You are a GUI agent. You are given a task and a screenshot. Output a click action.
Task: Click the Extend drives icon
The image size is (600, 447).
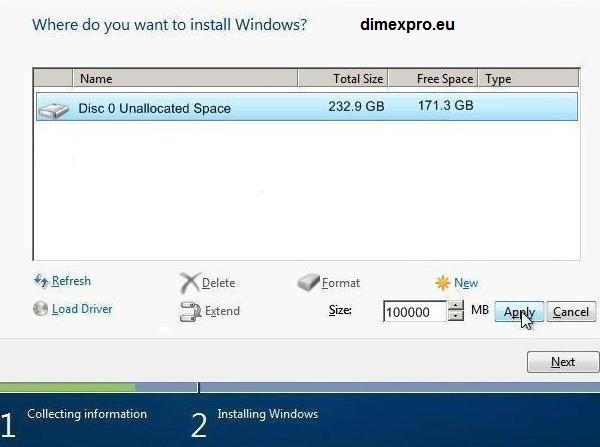coord(191,311)
